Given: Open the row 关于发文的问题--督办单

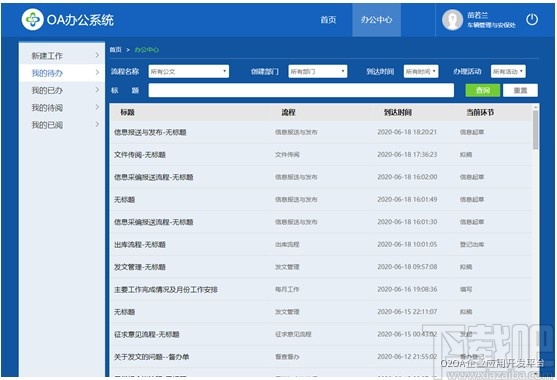Looking at the screenshot, I should [321, 357].
